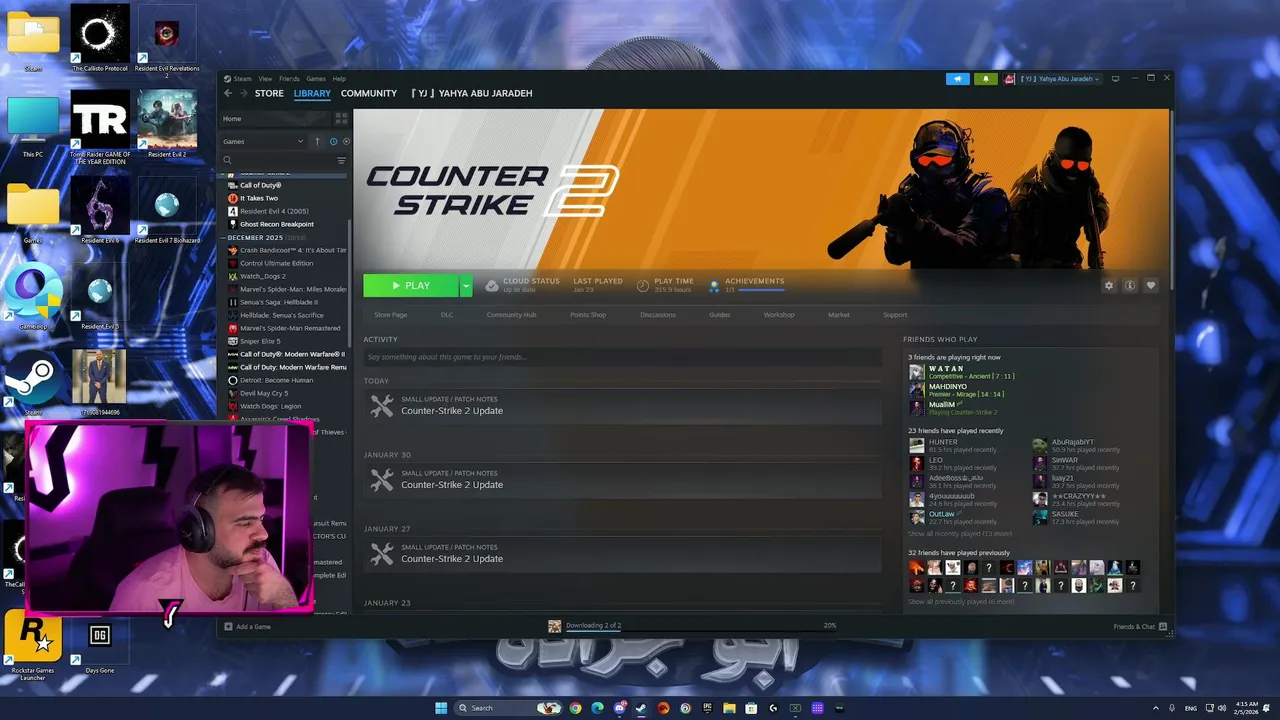Image resolution: width=1280 pixels, height=720 pixels.
Task: Open Counter-Strike 2 game info icon
Action: pyautogui.click(x=1129, y=285)
